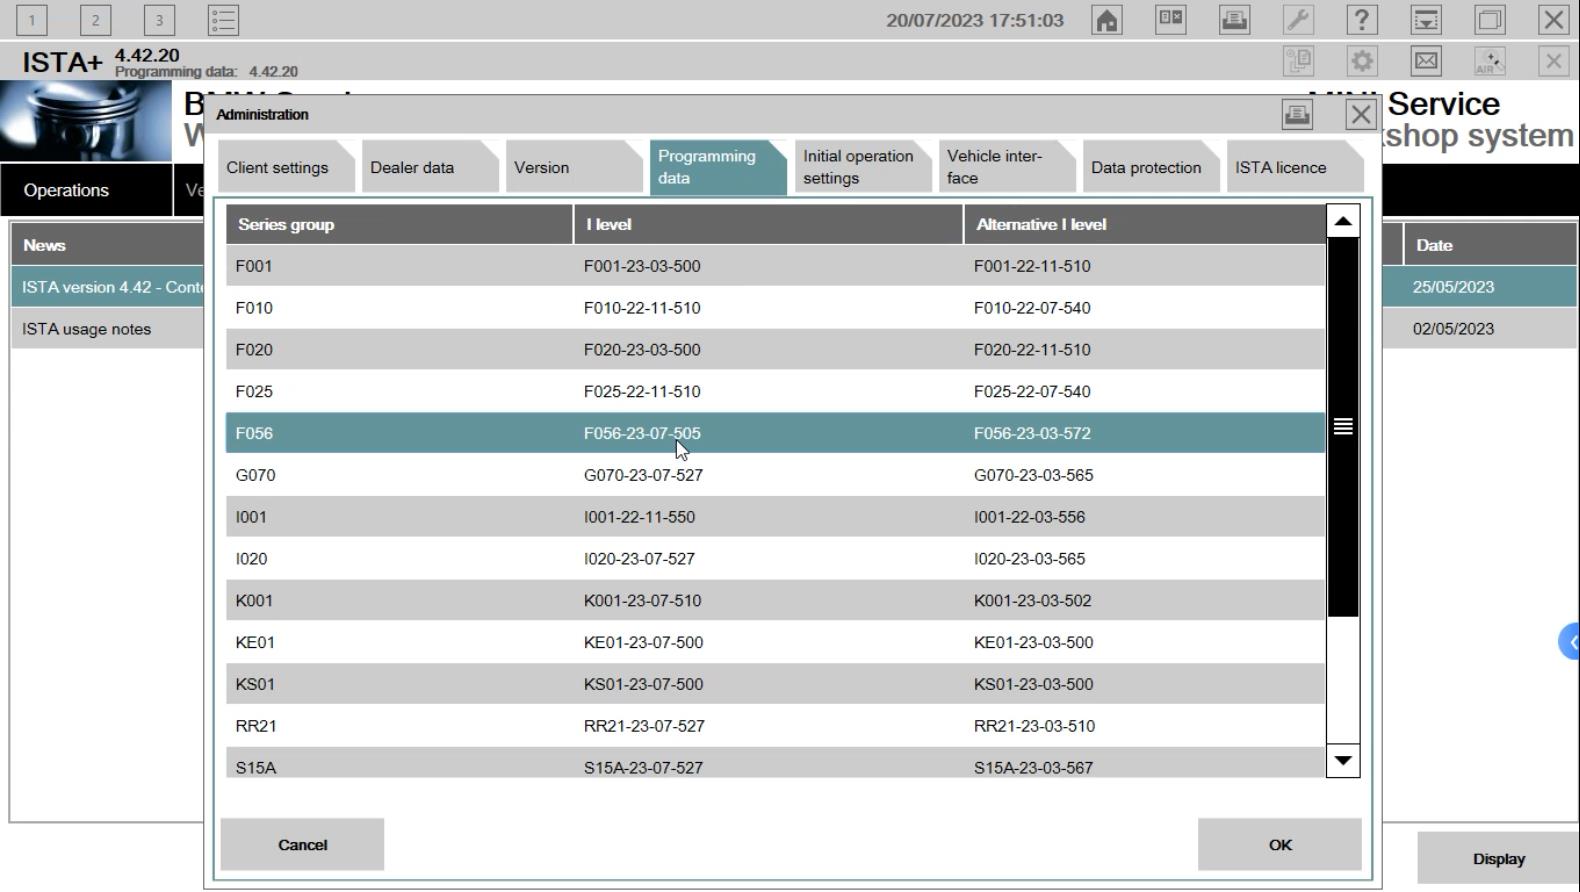Select the Programming data tab
This screenshot has width=1580, height=892.
(718, 167)
